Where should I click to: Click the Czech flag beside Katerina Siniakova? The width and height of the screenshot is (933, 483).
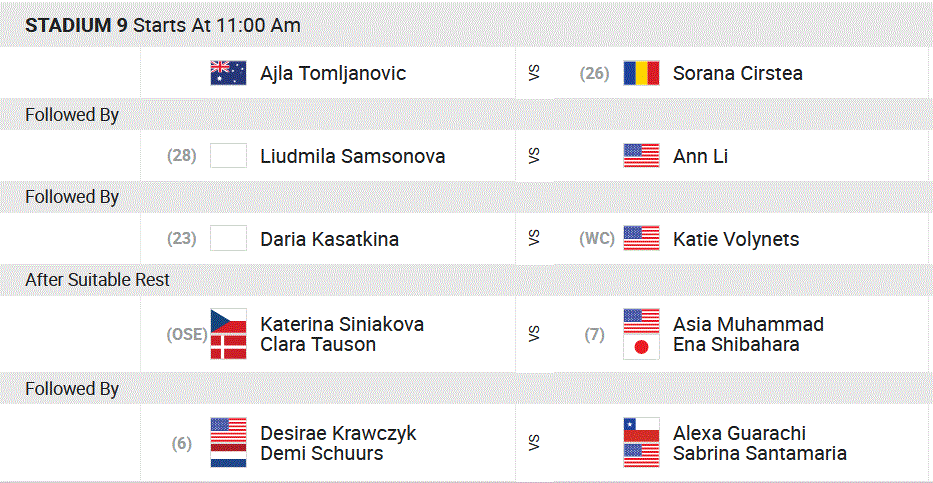pos(228,323)
